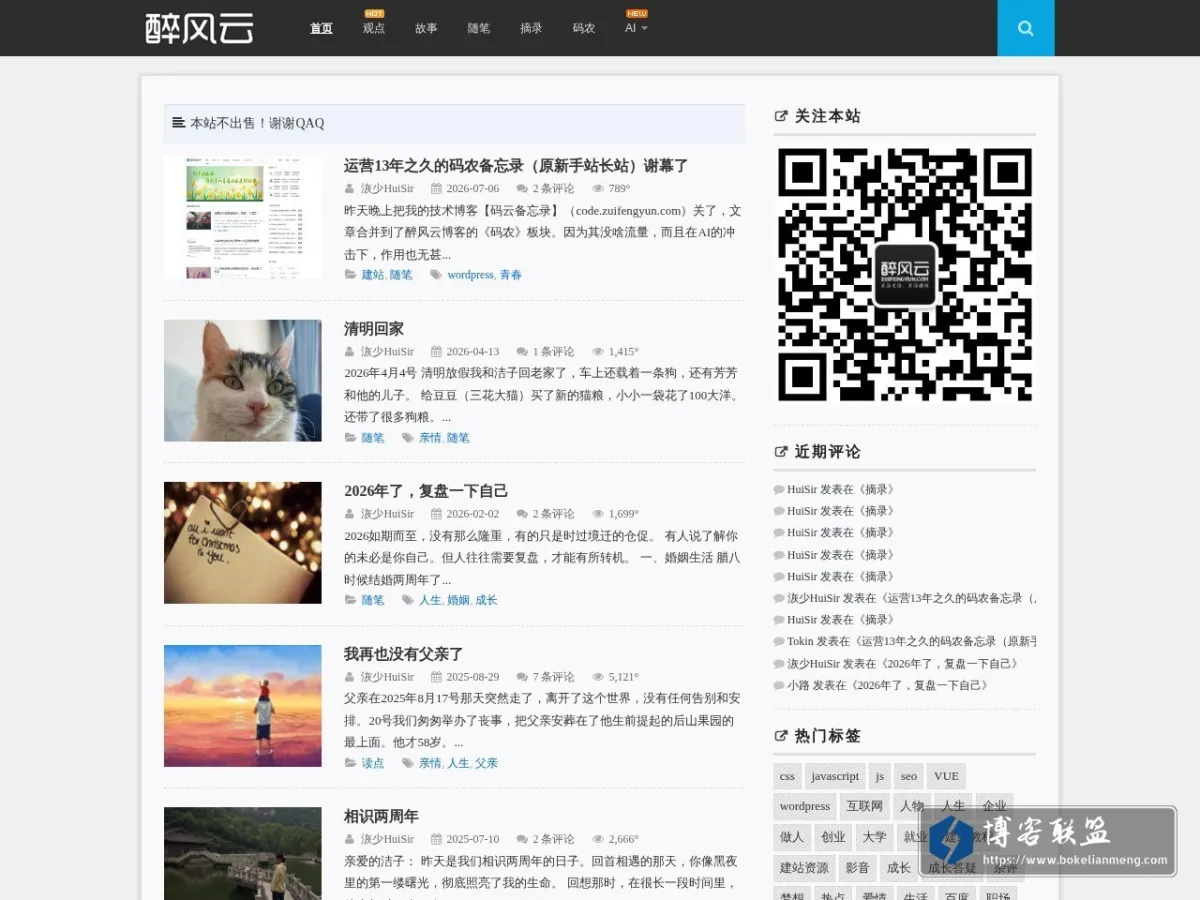This screenshot has width=1200, height=900.
Task: Click comment icon beside 1 条评论
Action: 522,352
